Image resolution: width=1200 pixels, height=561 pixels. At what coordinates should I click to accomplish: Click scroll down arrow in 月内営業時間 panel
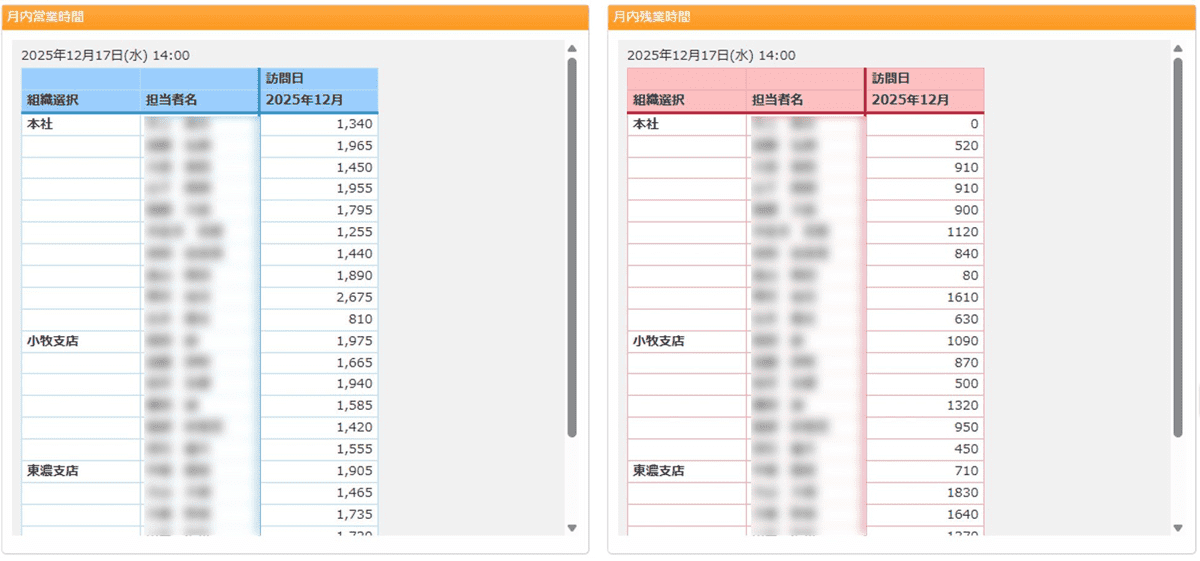click(572, 527)
